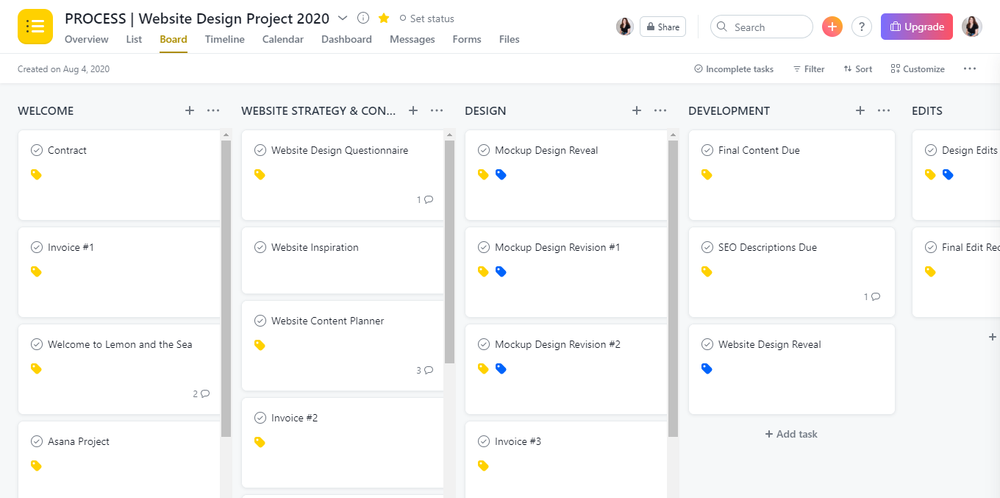1000x498 pixels.
Task: Click the yellow project list icon
Action: click(x=35, y=27)
